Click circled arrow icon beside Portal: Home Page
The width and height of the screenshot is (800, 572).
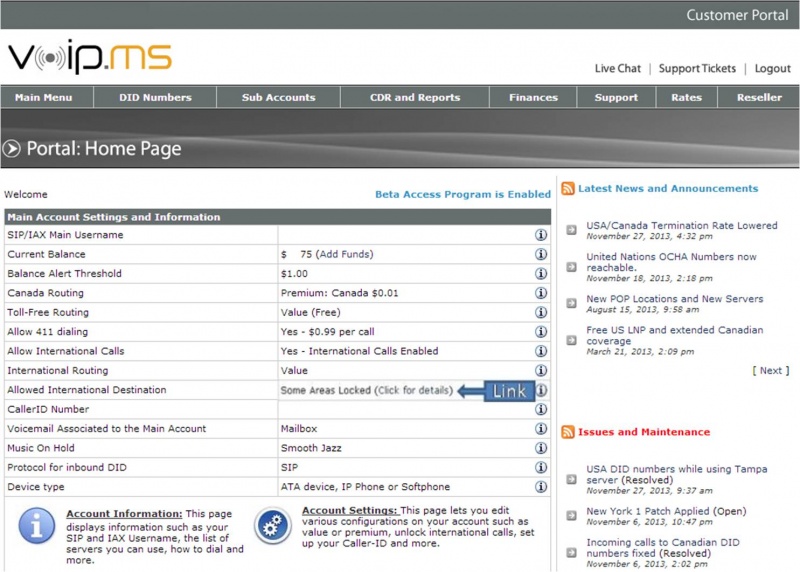coord(11,148)
